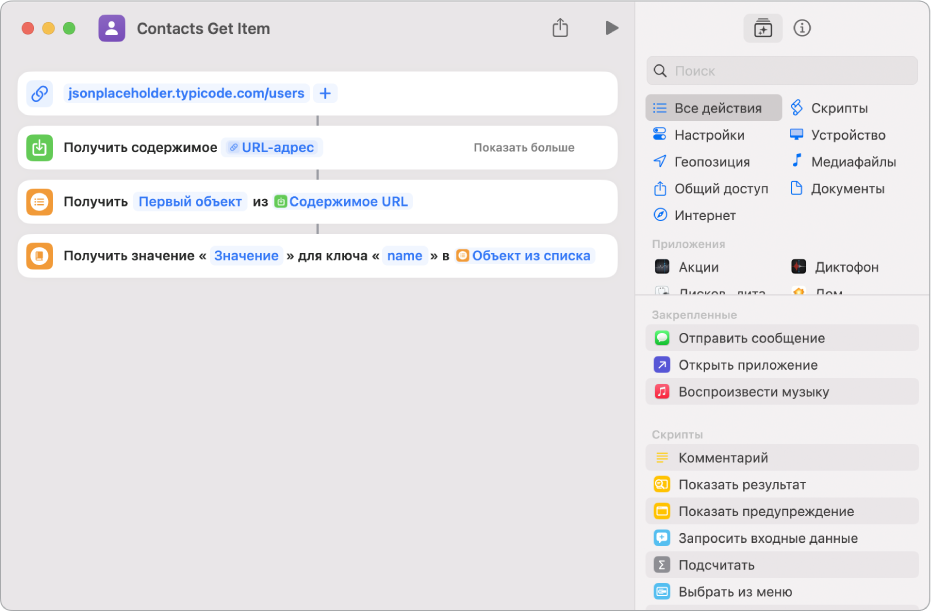This screenshot has height=612, width=931.
Task: Click the orange dictionary action icon
Action: 40,256
